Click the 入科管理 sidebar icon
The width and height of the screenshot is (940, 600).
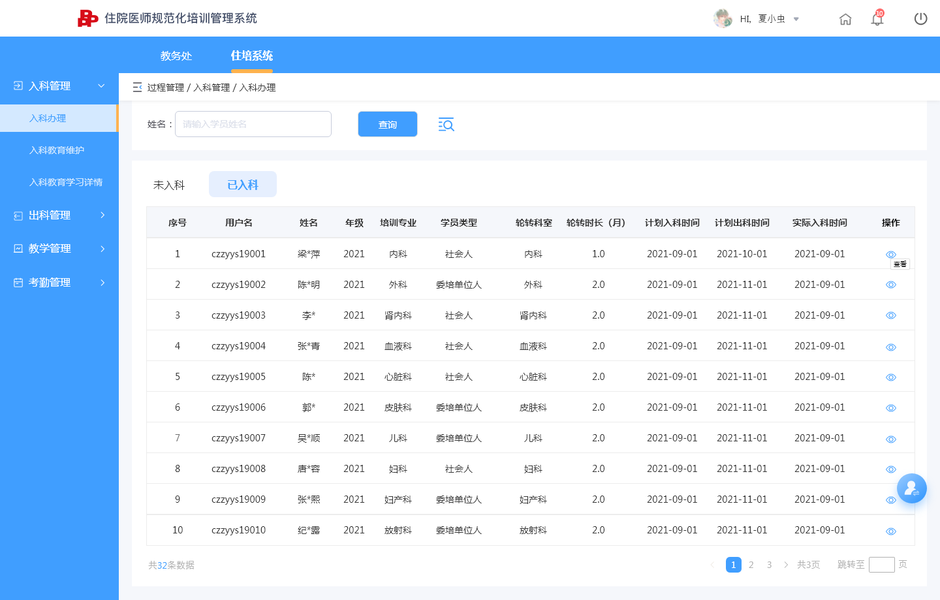[18, 86]
